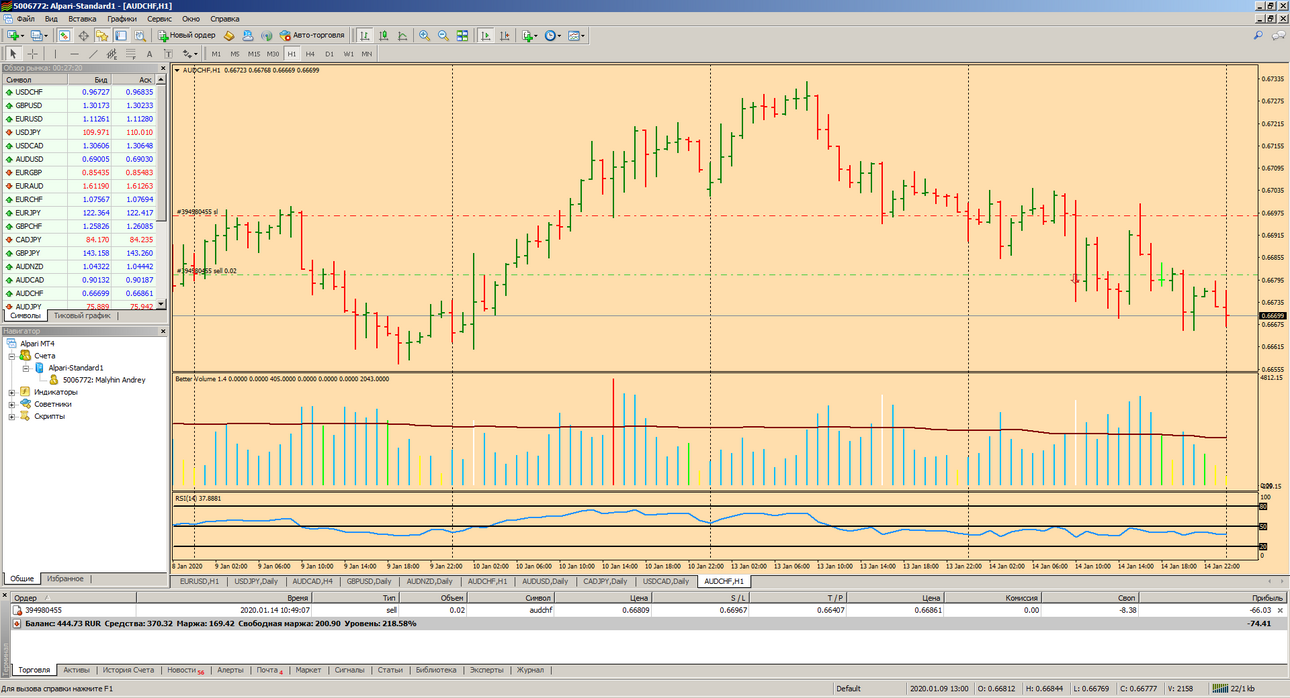The image size is (1290, 698).
Task: Close the Навигатор panel
Action: 162,330
